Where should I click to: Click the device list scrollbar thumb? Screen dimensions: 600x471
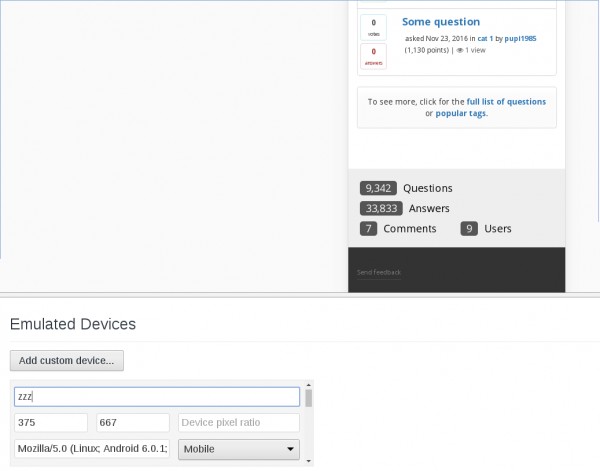(309, 399)
